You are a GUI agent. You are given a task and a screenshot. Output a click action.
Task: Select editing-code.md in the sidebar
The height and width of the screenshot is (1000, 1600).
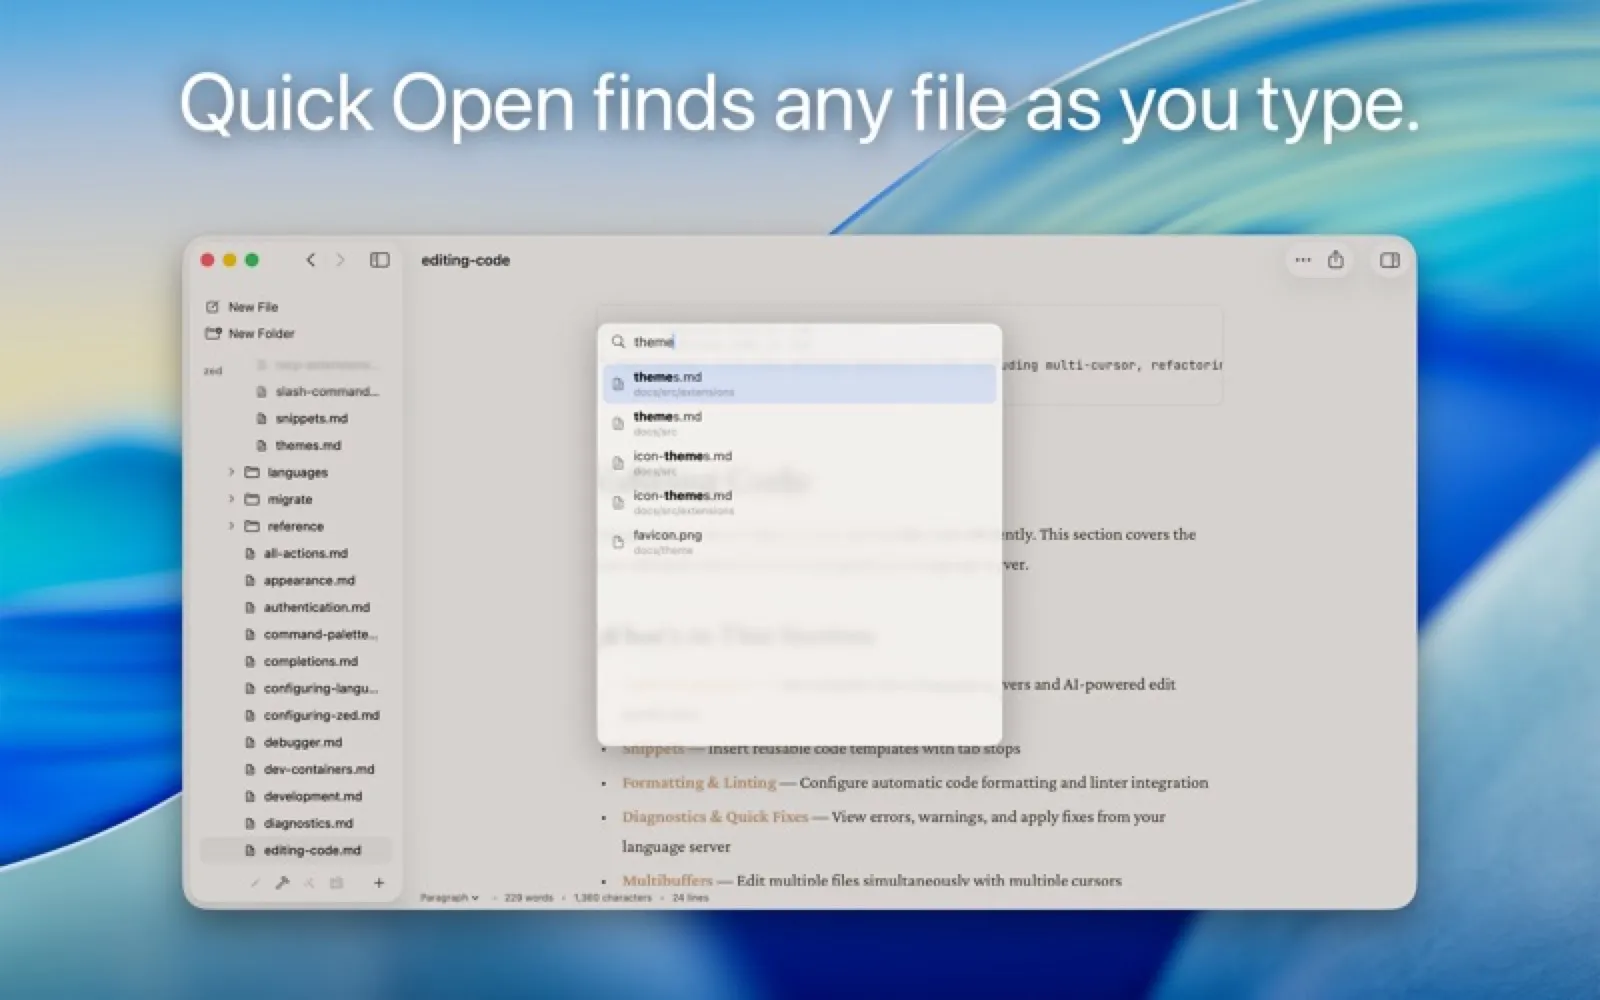(296, 850)
